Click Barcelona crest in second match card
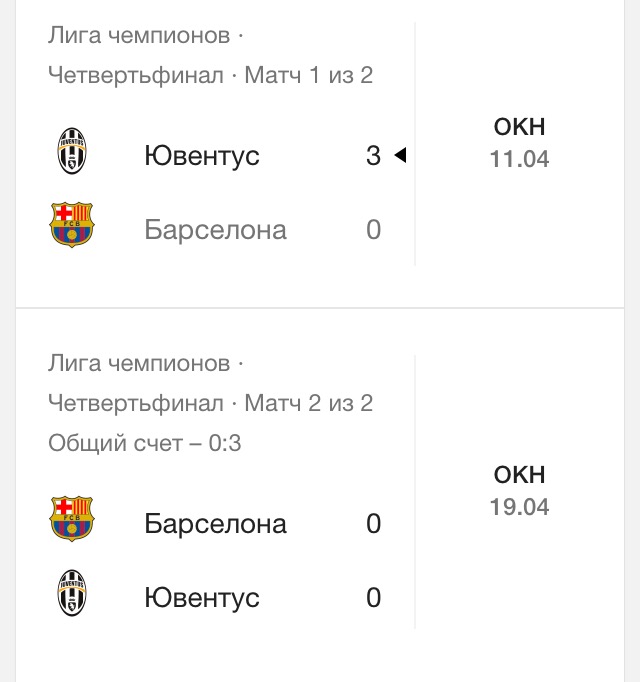640x682 pixels. click(71, 519)
